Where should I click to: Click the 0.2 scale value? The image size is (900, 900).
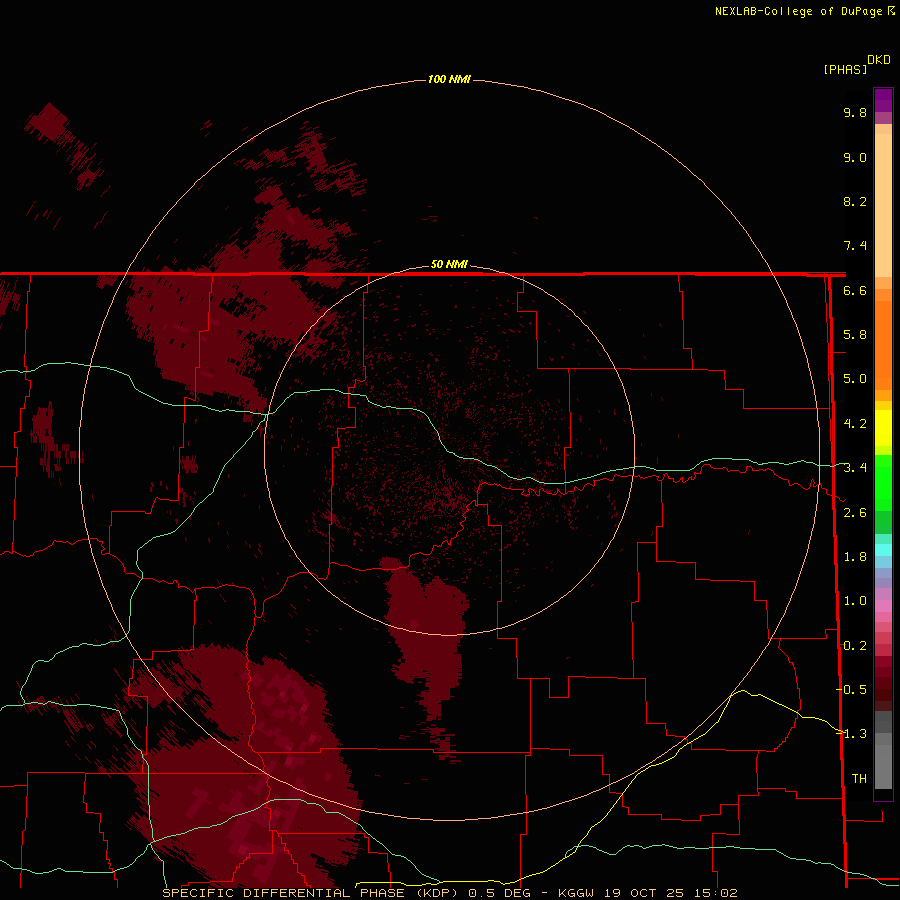coord(855,646)
